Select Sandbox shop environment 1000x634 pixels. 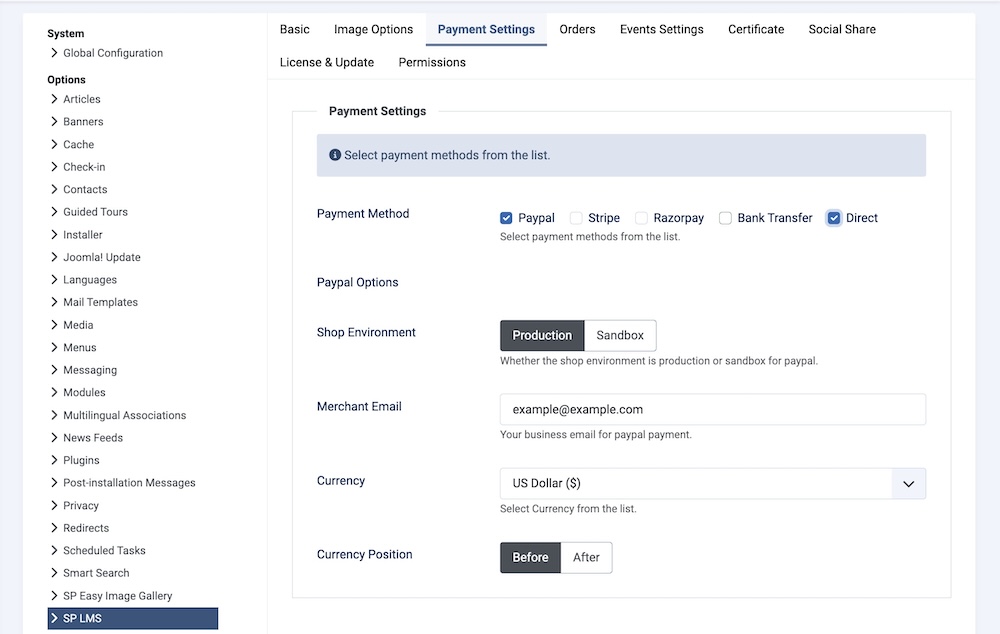point(620,335)
